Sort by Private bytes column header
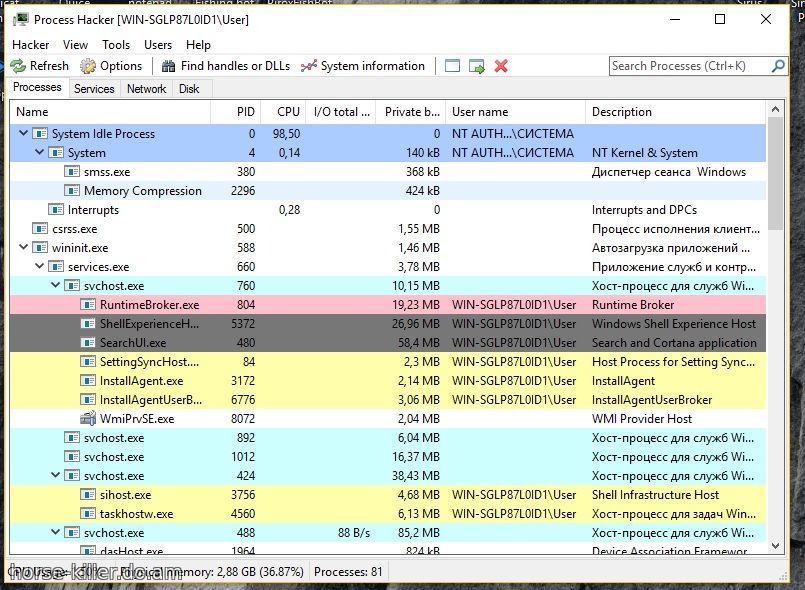 click(x=411, y=112)
